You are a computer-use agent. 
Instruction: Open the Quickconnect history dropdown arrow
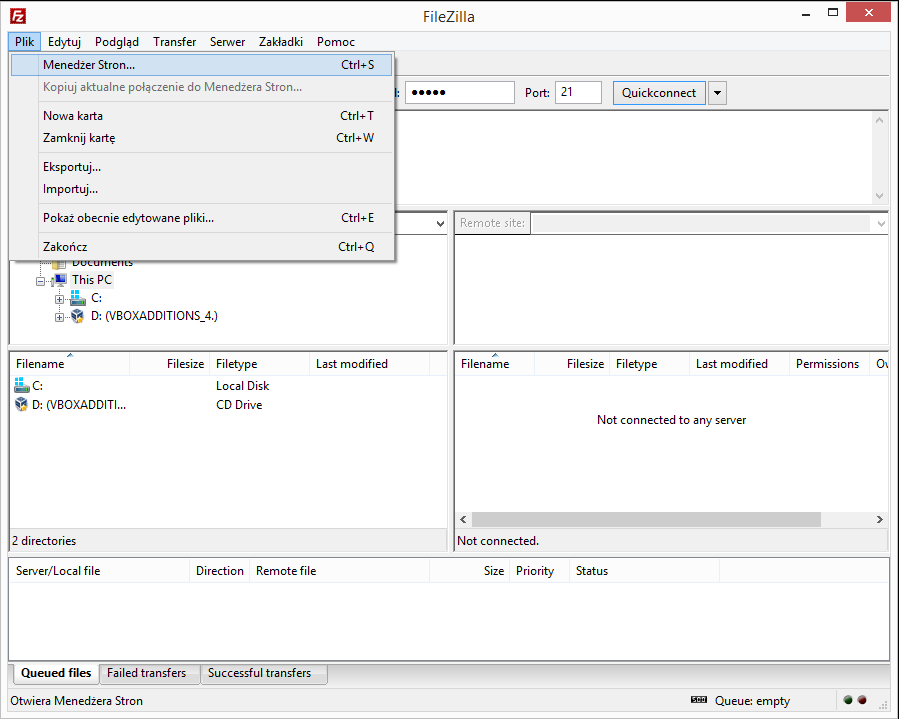(x=717, y=93)
